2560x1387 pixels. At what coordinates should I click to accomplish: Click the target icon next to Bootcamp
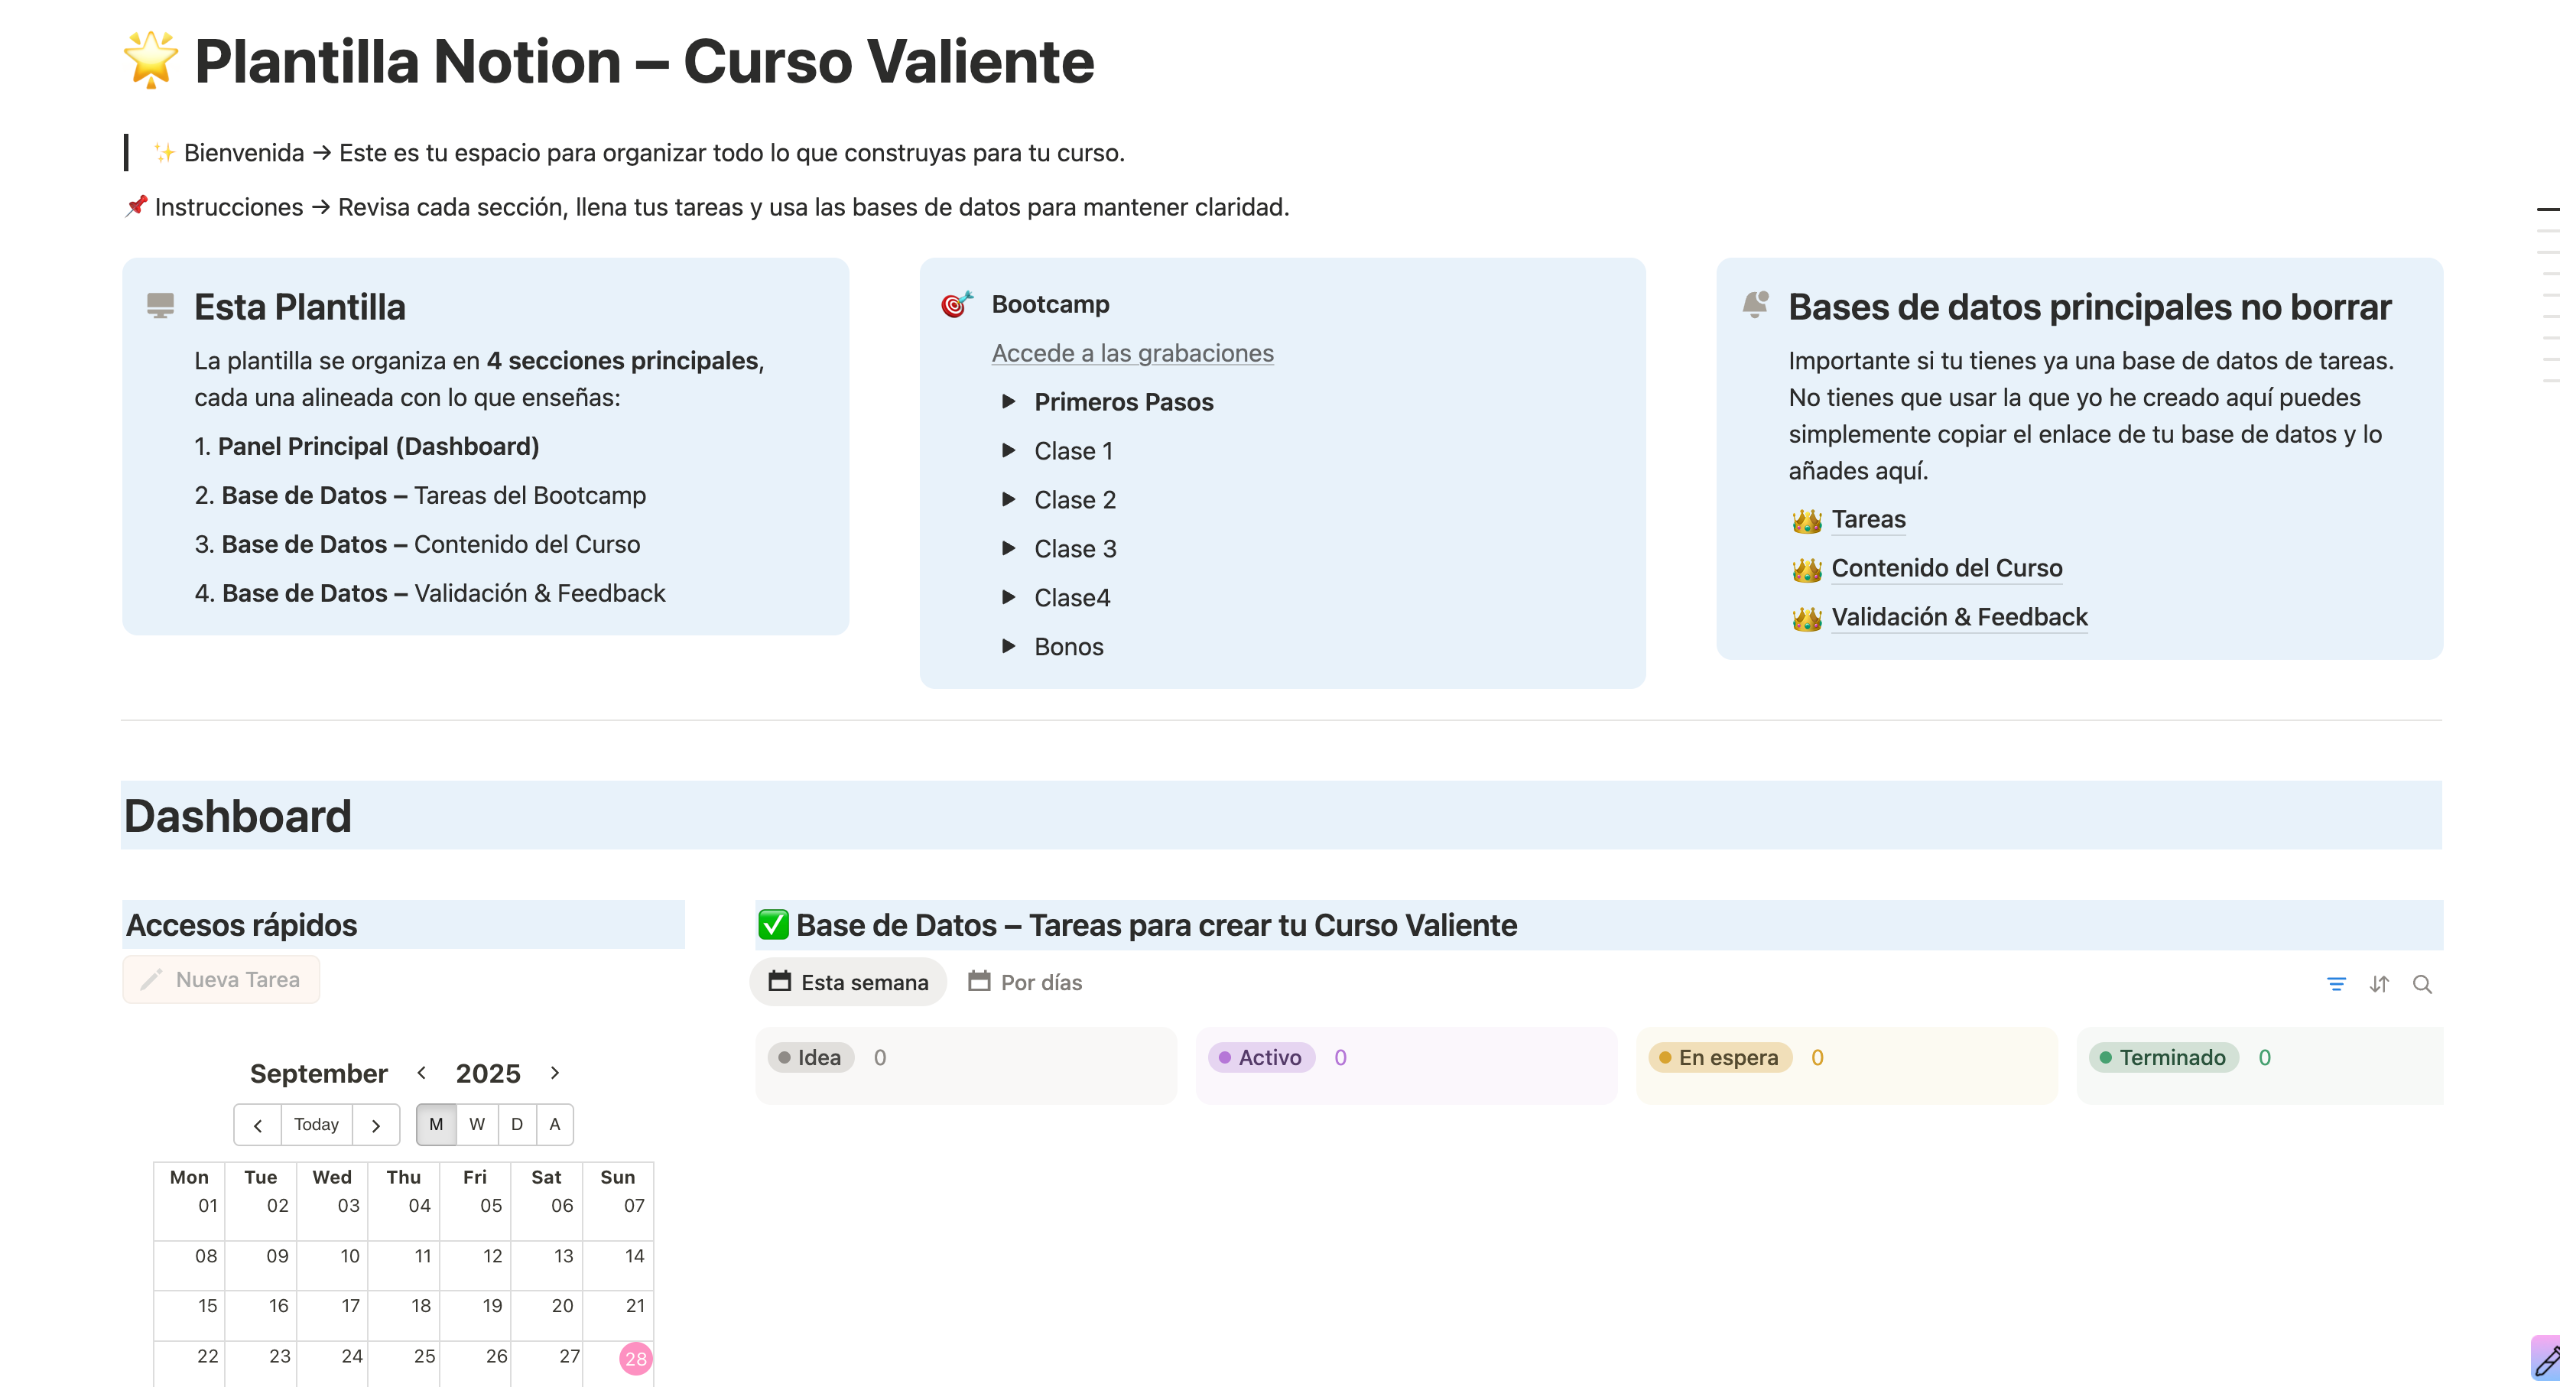[x=956, y=304]
